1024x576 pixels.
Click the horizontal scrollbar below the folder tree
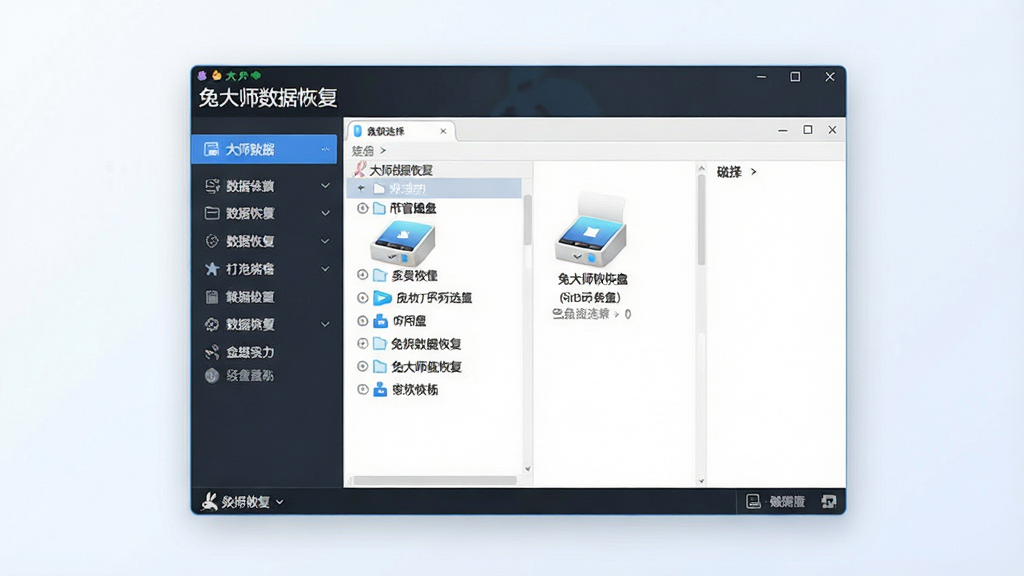point(434,481)
